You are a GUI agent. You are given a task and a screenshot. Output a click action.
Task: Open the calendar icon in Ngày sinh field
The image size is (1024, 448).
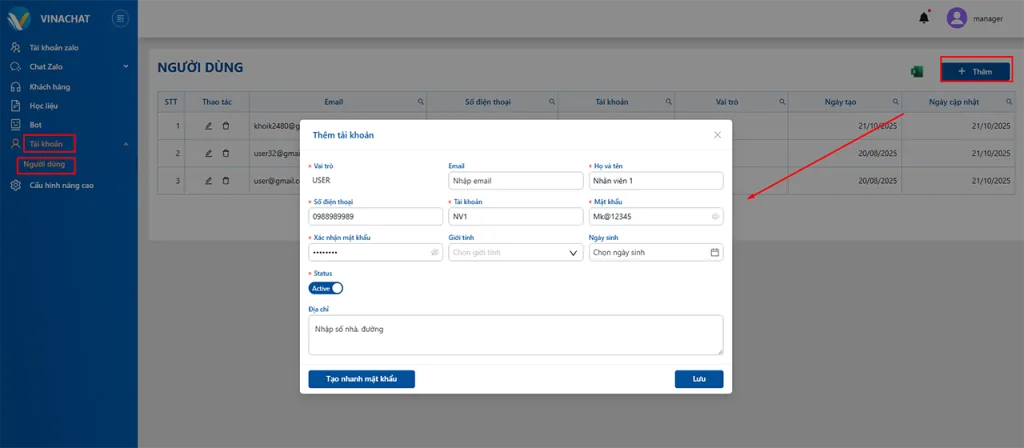[714, 253]
